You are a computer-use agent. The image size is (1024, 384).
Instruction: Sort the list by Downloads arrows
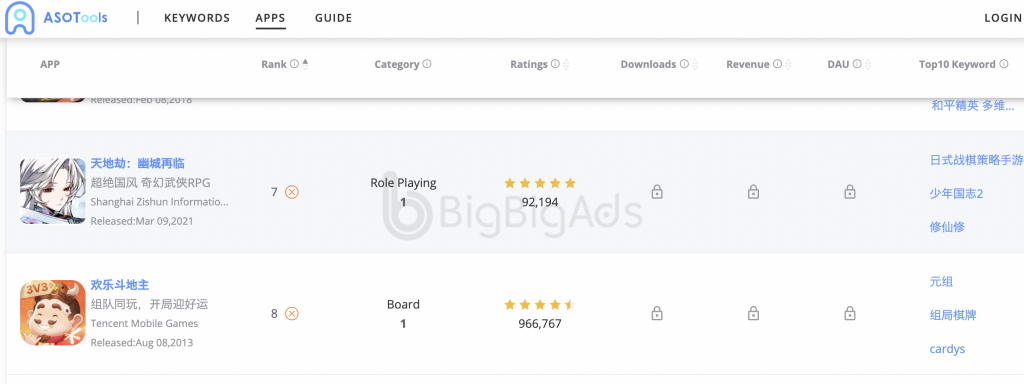point(696,65)
